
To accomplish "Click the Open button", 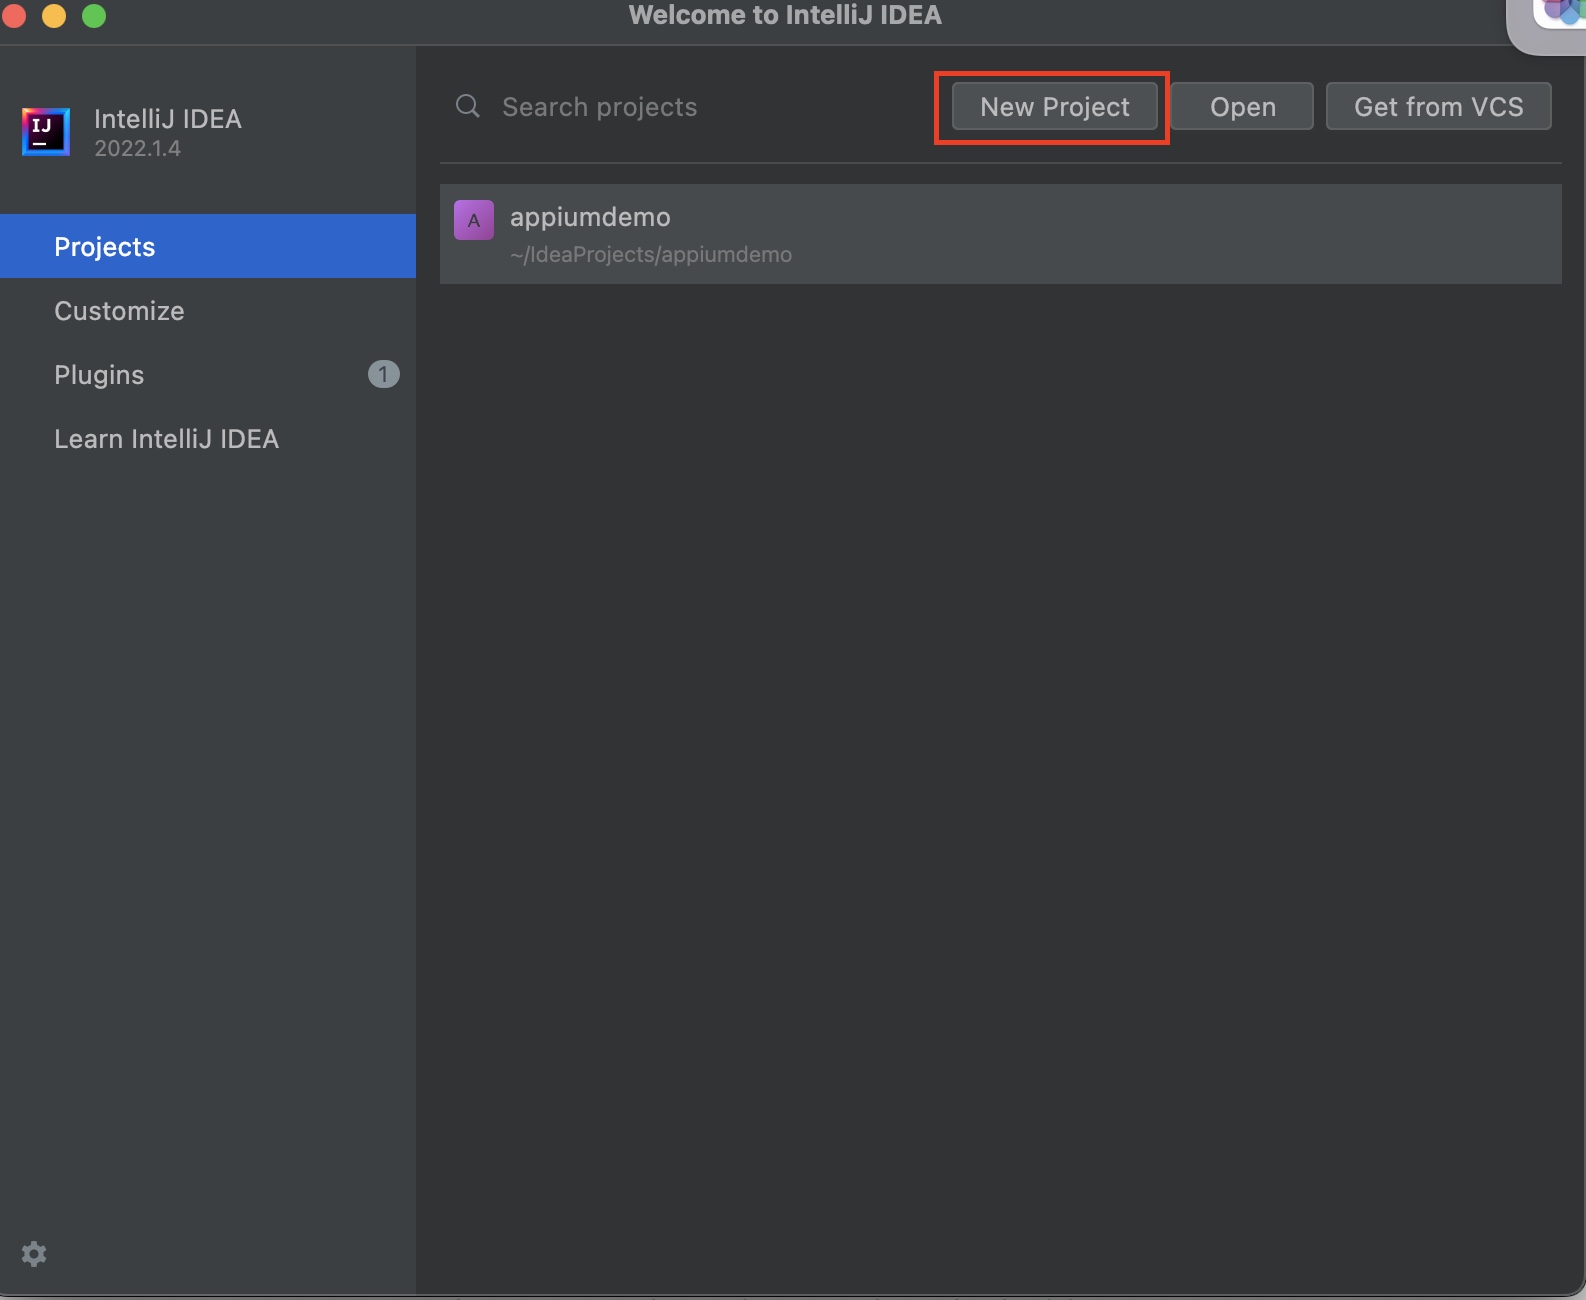I will click(x=1242, y=107).
